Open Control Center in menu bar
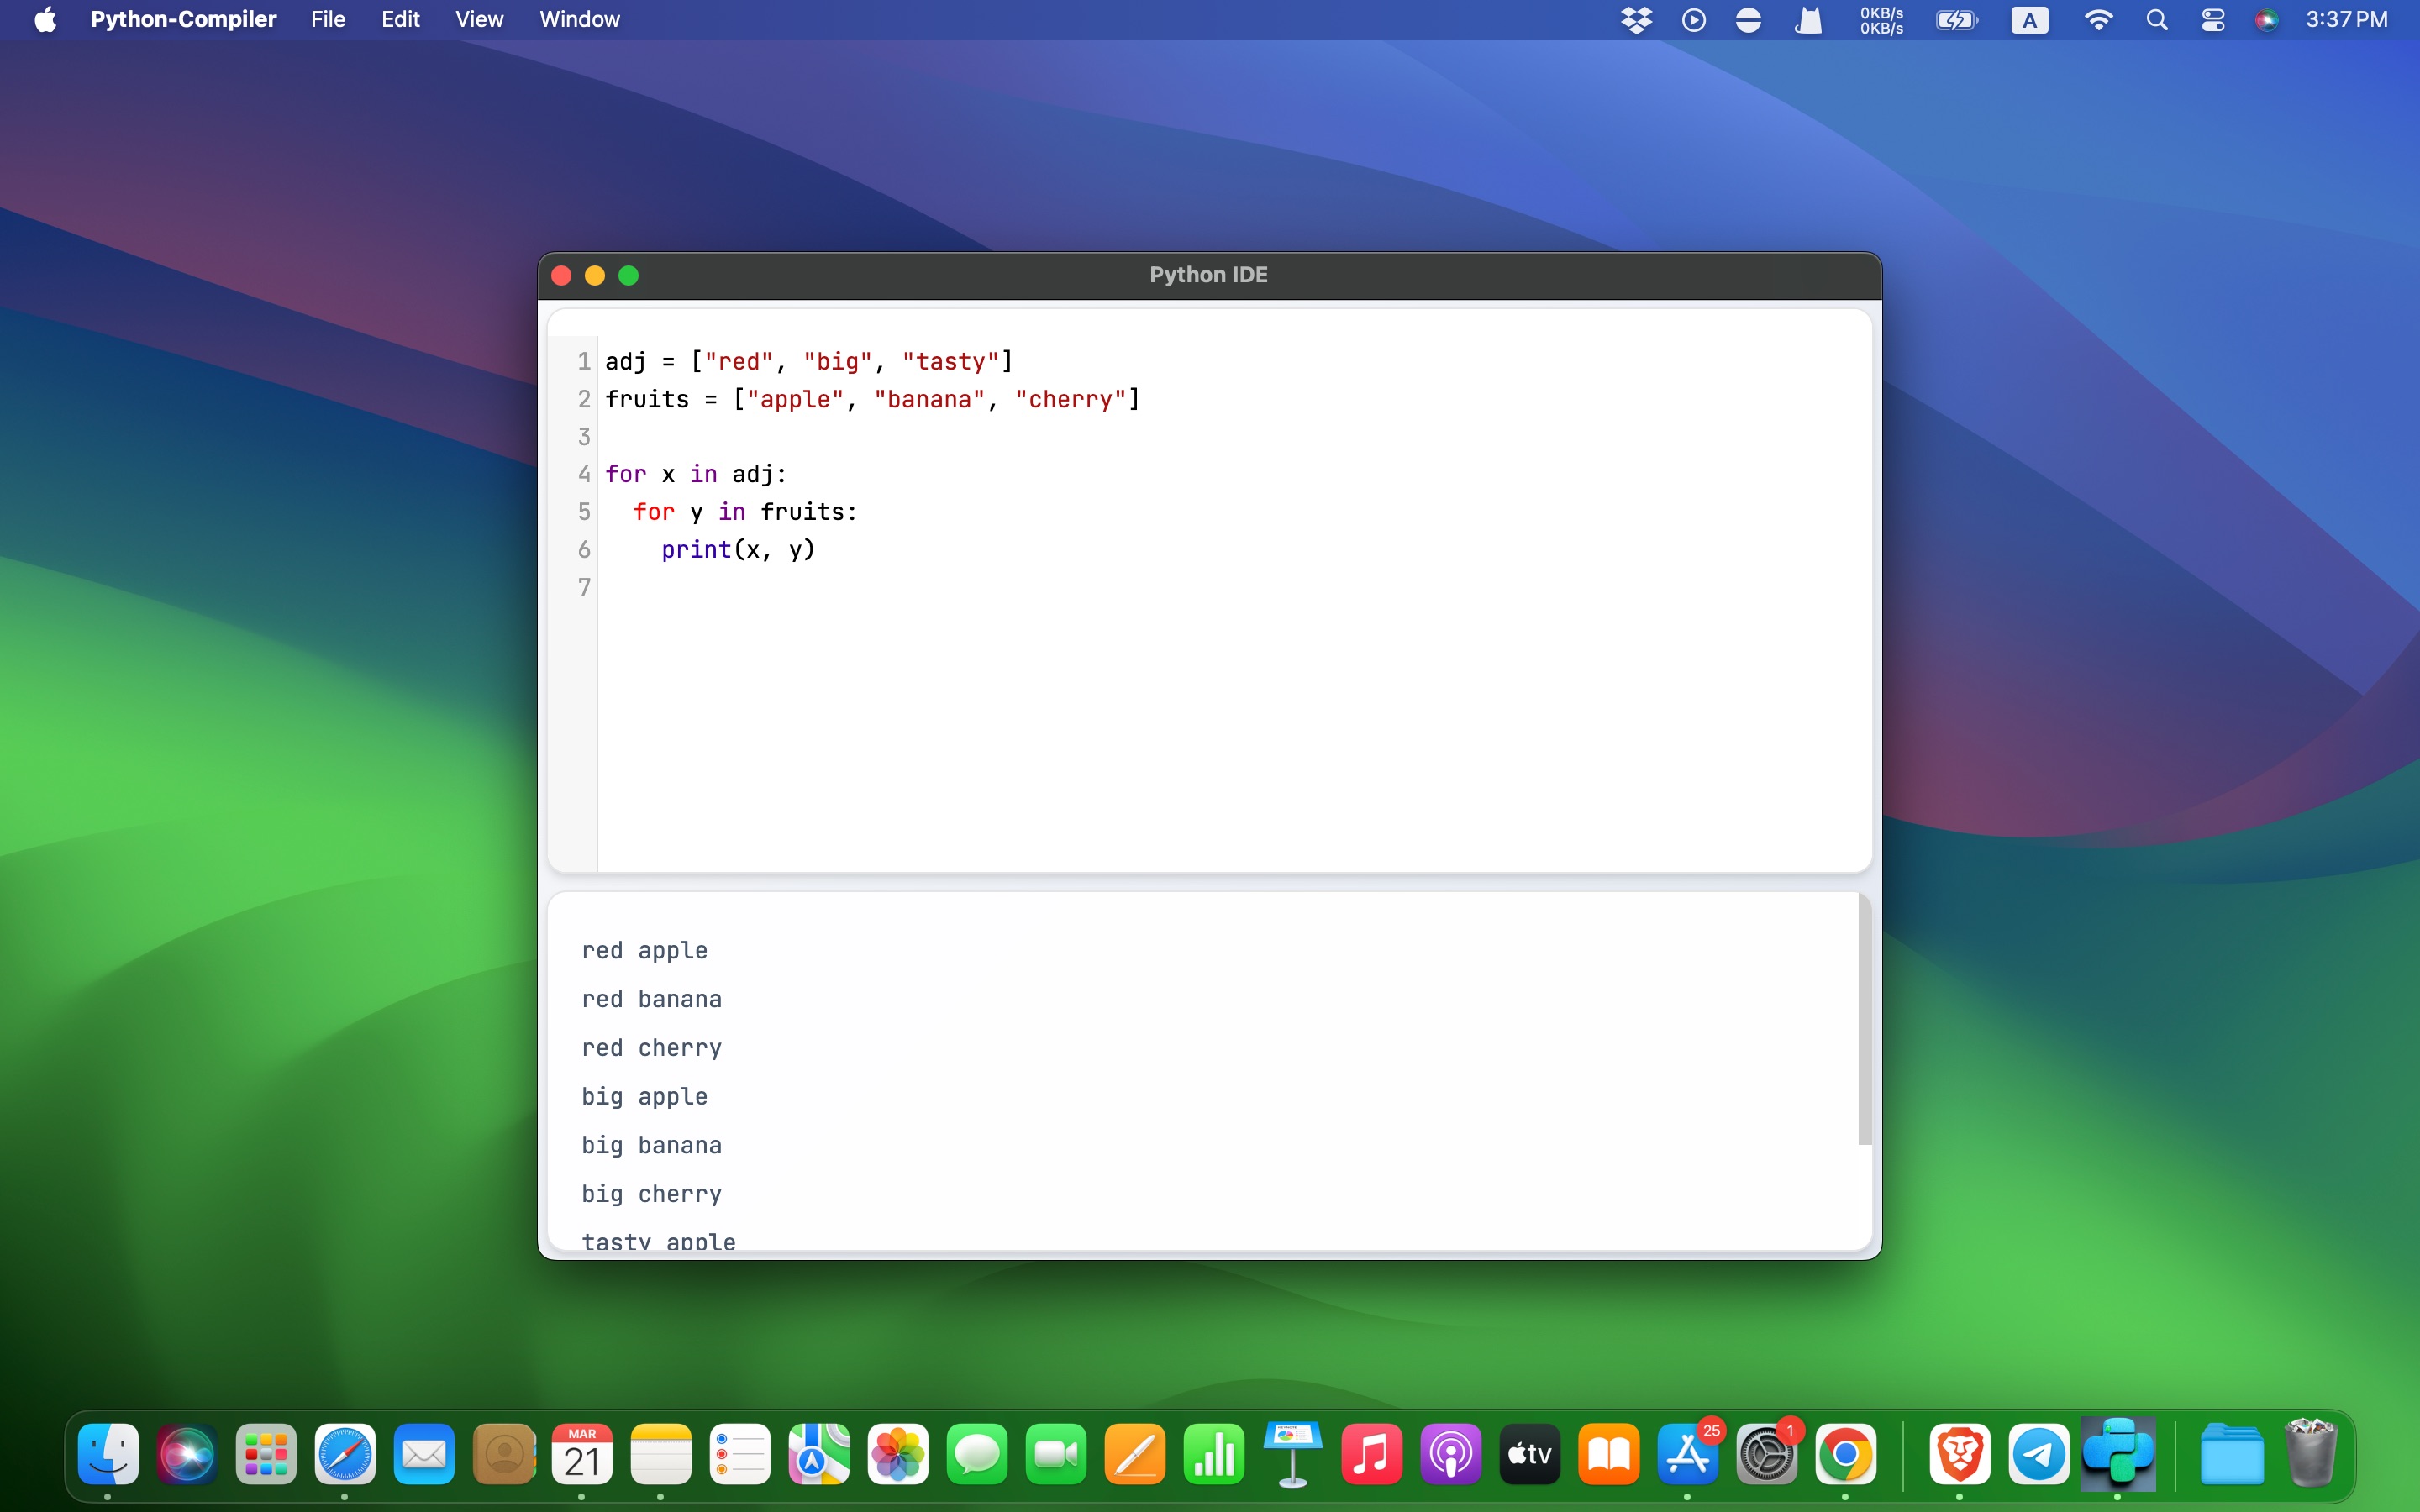The width and height of the screenshot is (2420, 1512). (x=2213, y=20)
